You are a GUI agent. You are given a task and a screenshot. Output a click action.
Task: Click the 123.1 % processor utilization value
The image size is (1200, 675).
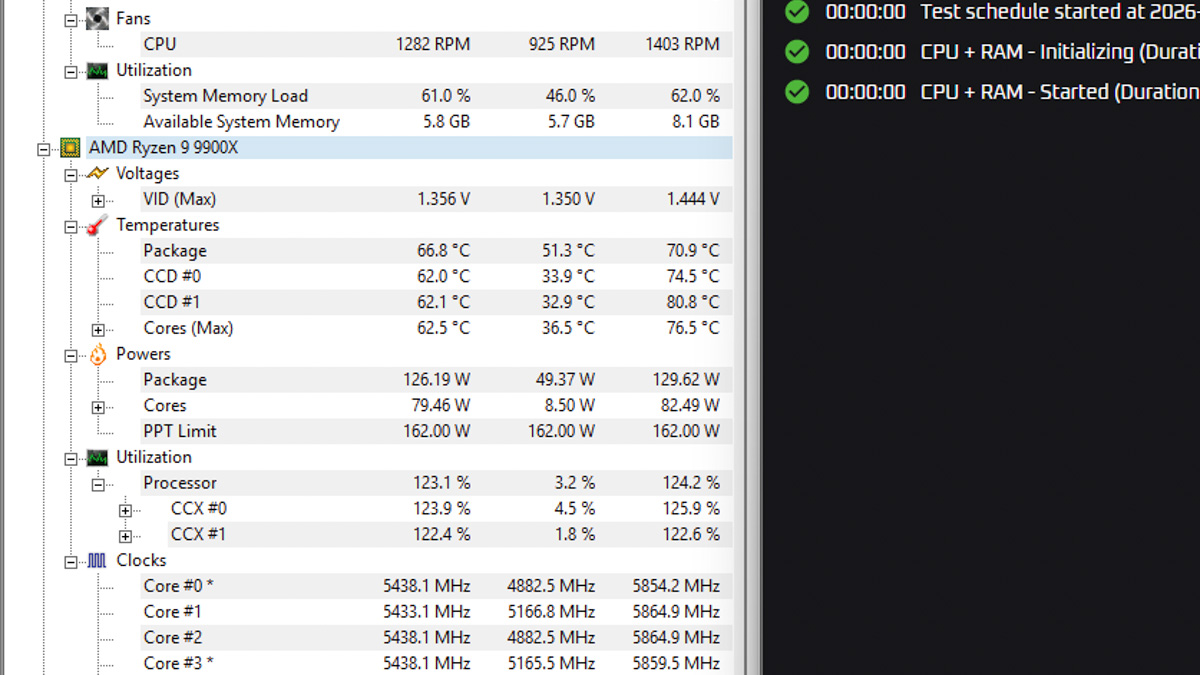[x=442, y=483]
